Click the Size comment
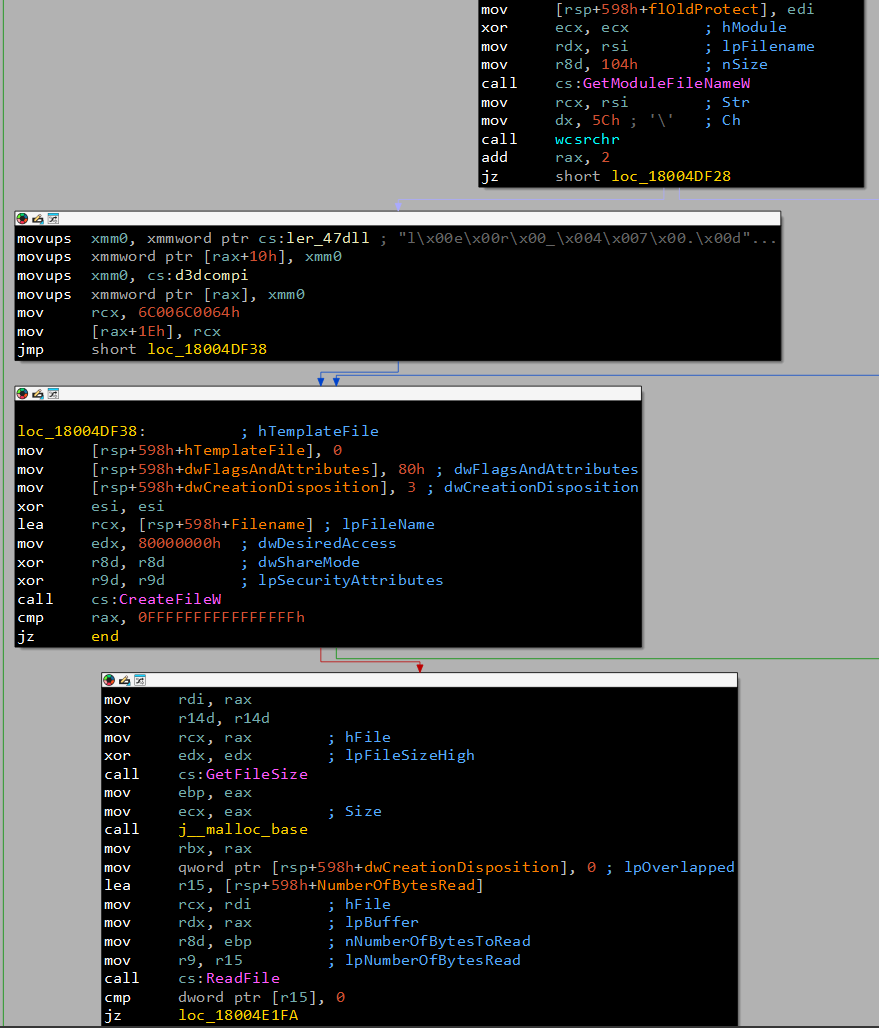The width and height of the screenshot is (879, 1028). point(363,812)
